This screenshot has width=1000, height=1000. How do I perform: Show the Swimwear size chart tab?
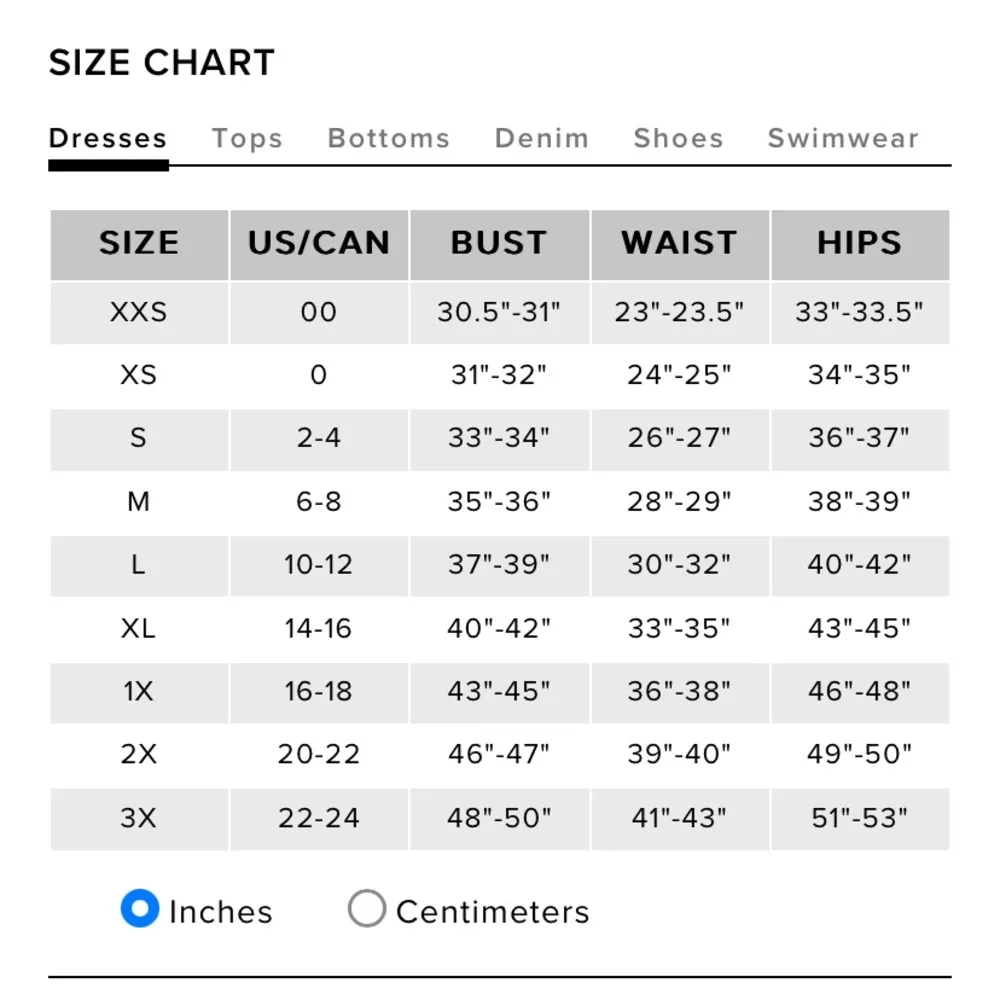(x=843, y=138)
